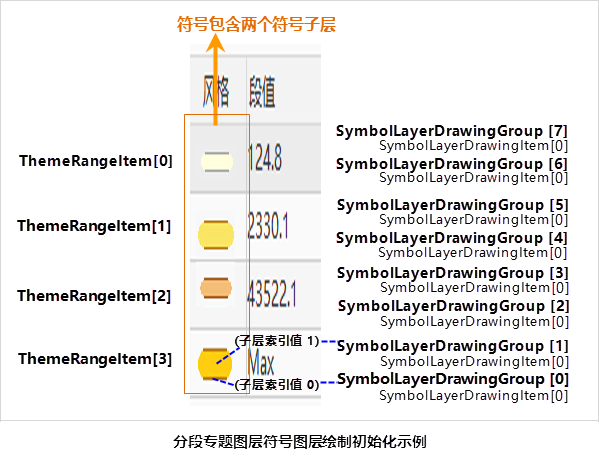Image resolution: width=599 pixels, height=465 pixels.
Task: Click SymbolLayerDrawingGroup [4] heading
Action: [452, 238]
